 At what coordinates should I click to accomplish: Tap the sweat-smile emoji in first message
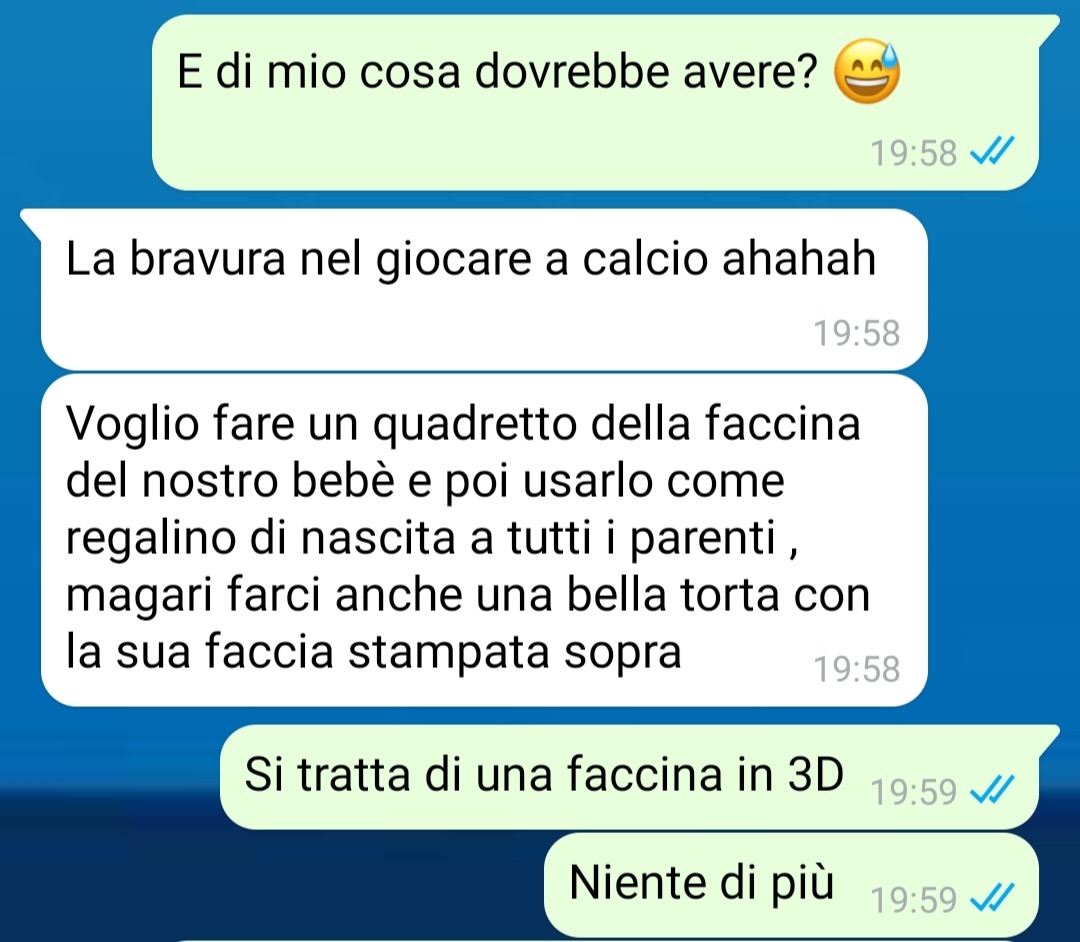[867, 71]
